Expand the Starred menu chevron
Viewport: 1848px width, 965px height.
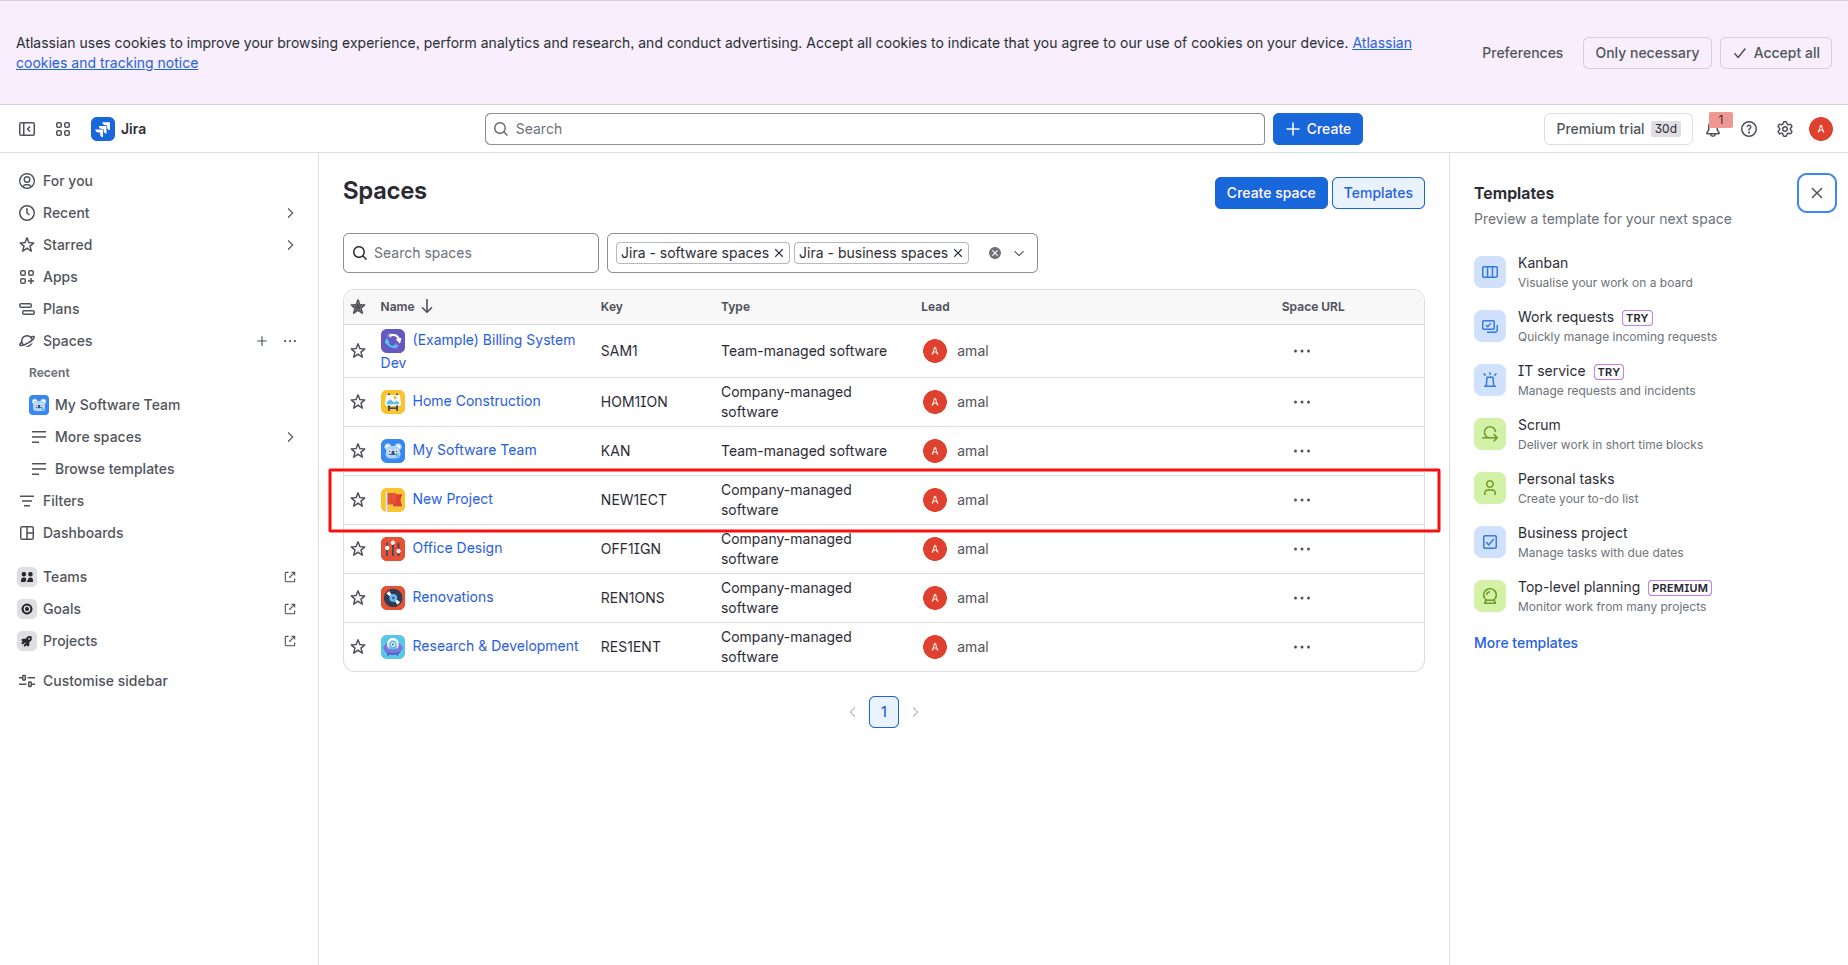tap(290, 245)
